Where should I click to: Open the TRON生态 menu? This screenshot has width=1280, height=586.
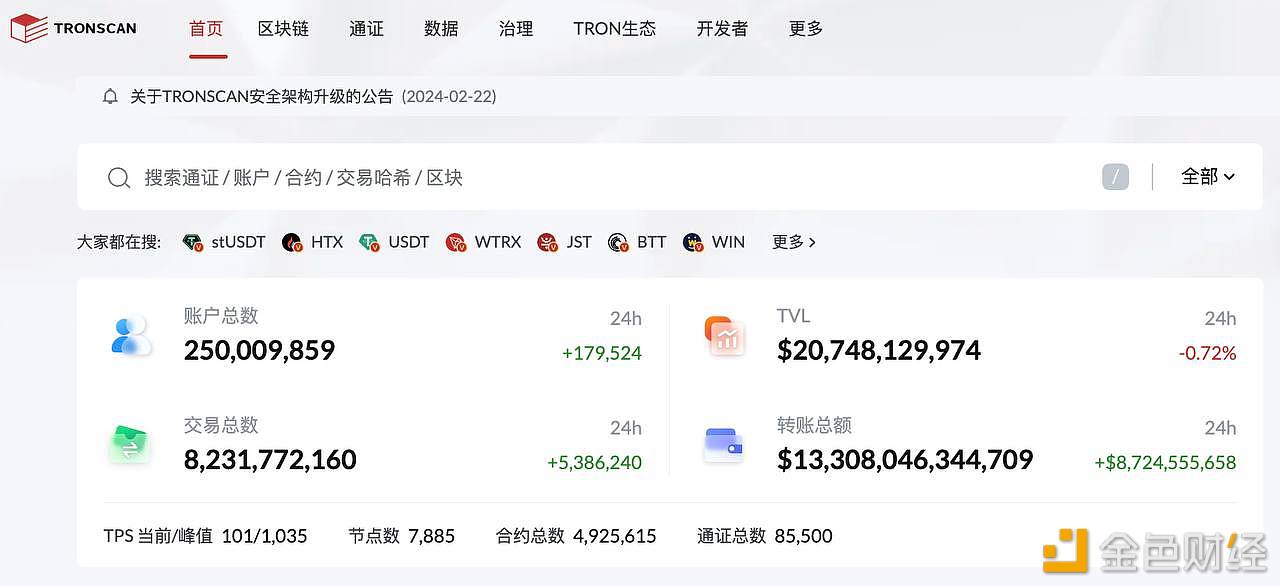pyautogui.click(x=615, y=29)
